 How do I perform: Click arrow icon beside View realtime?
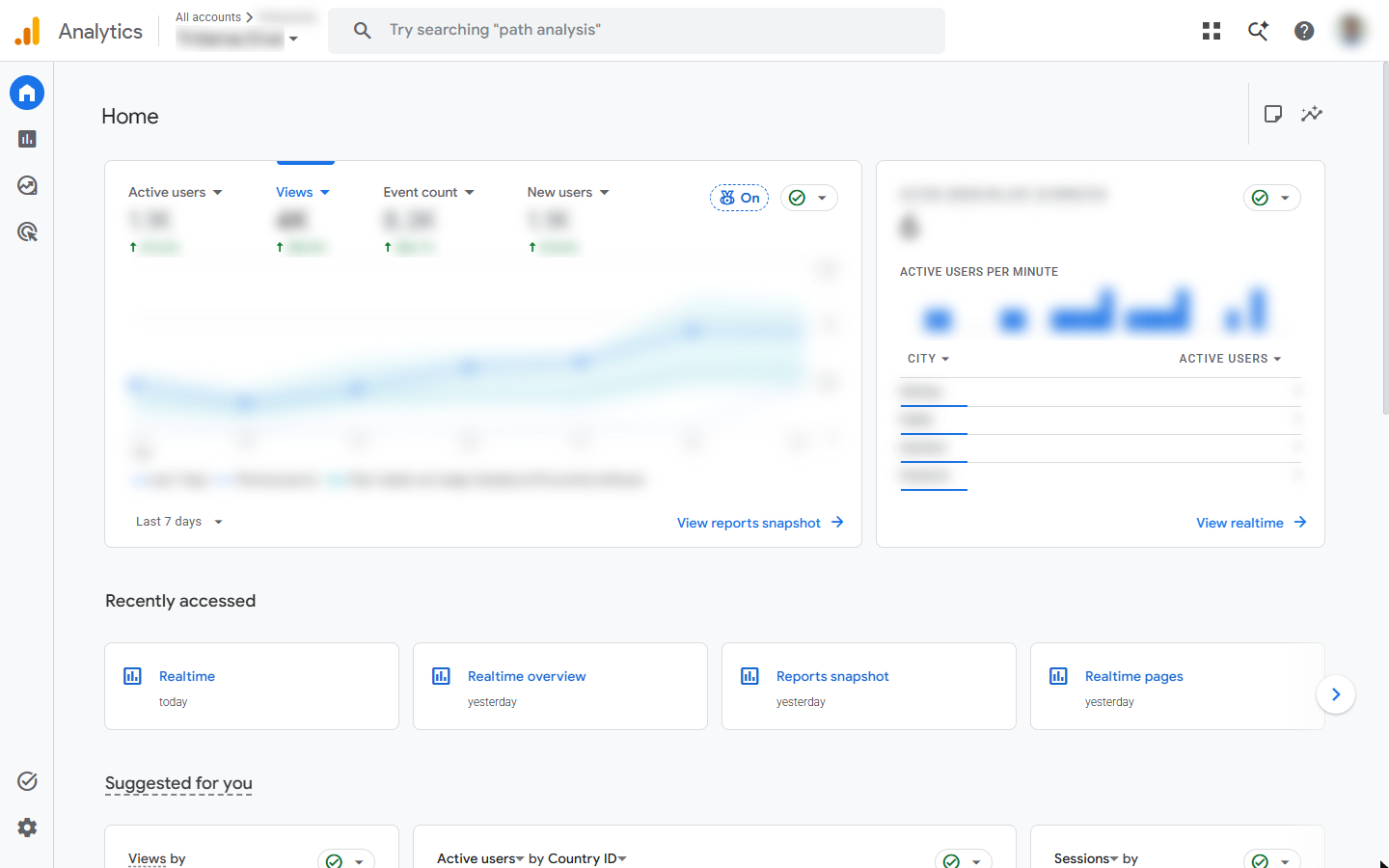click(1300, 522)
